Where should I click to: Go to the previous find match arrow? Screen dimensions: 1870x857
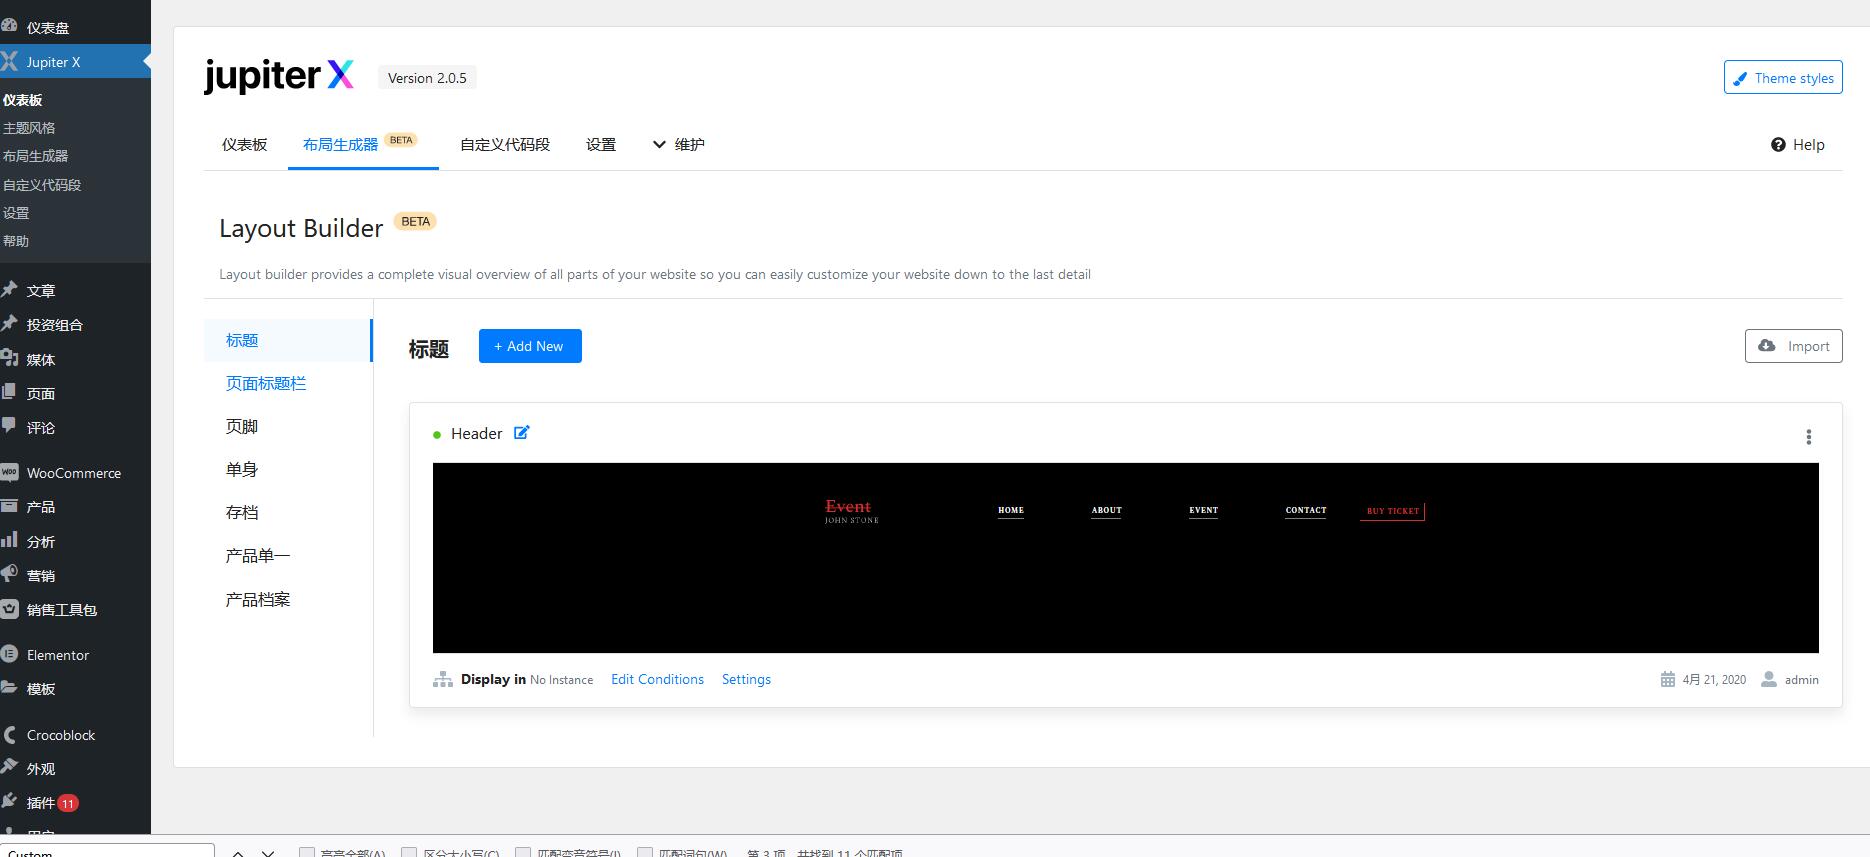coord(238,853)
